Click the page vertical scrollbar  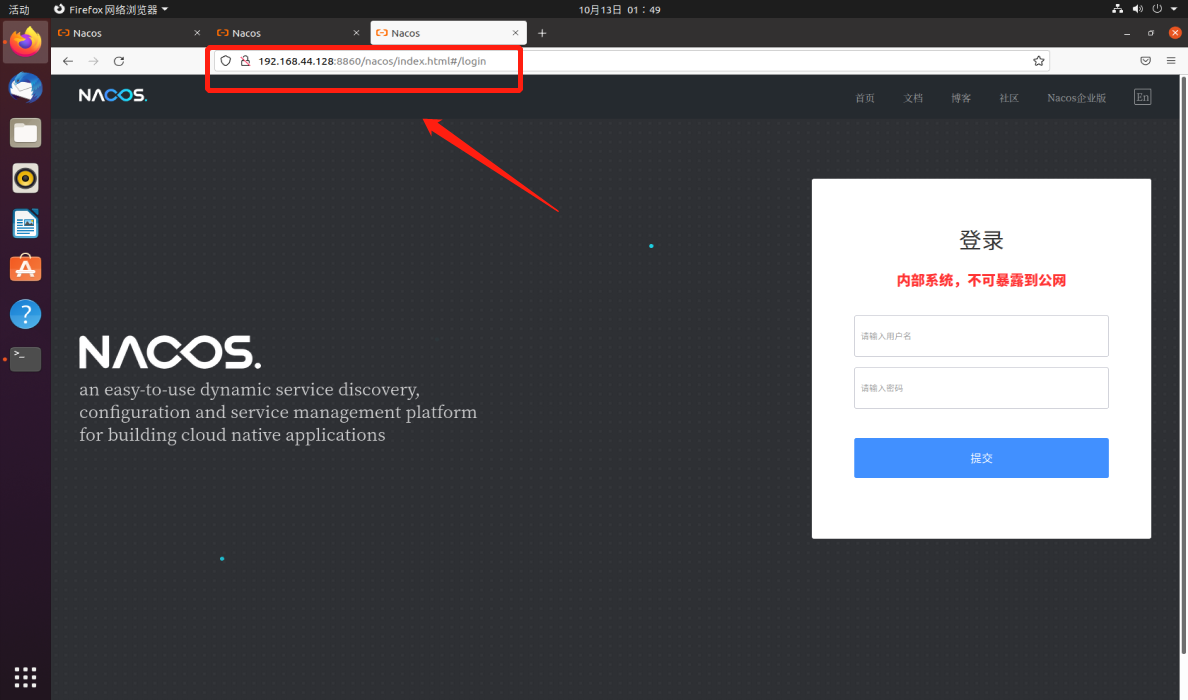coord(1183,364)
